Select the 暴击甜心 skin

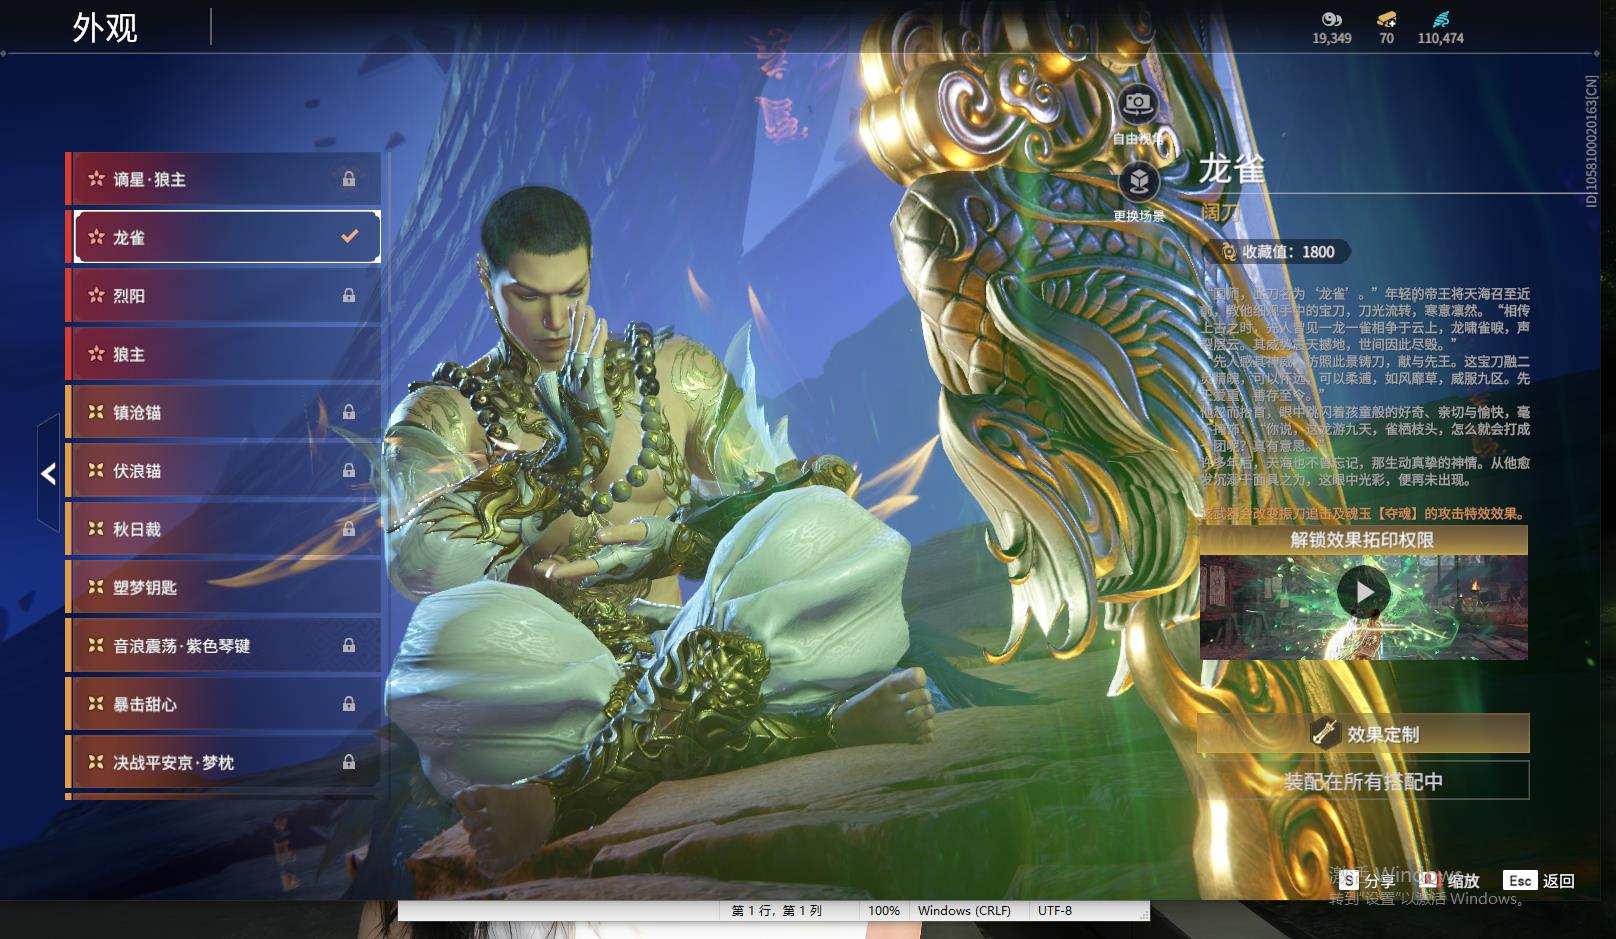(x=224, y=704)
